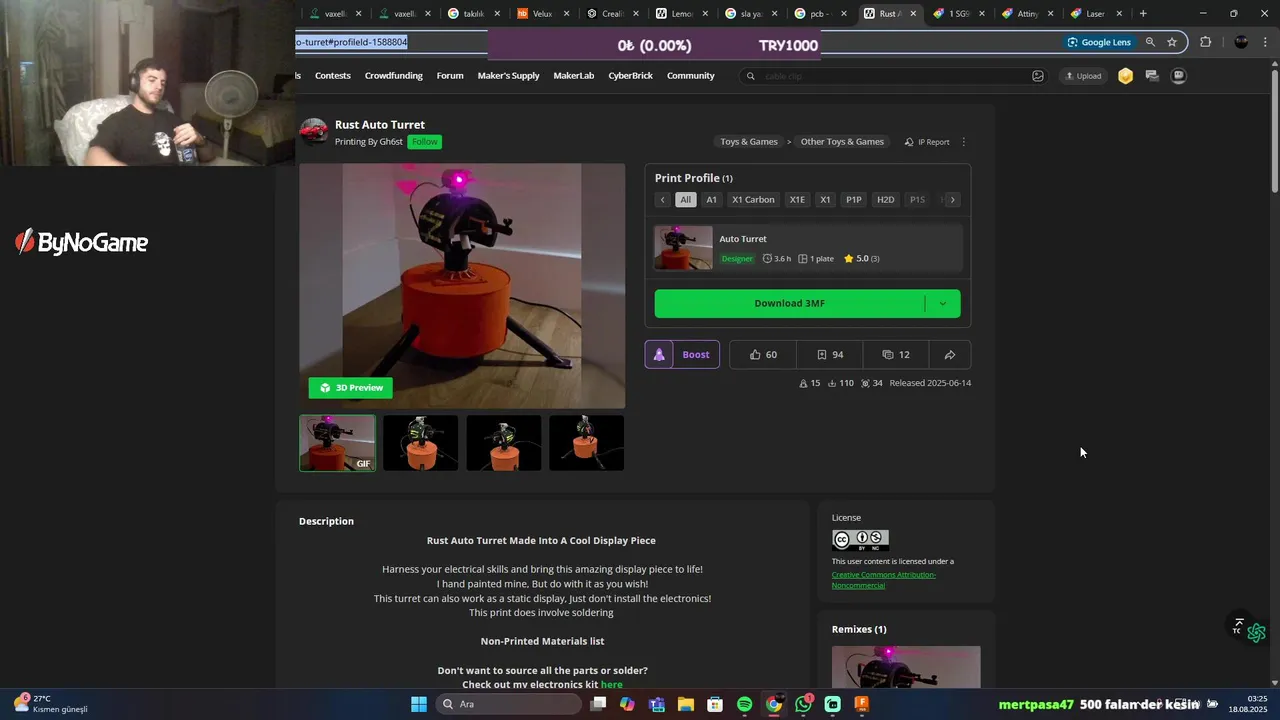The image size is (1280, 720).
Task: Select the All printer filter
Action: tap(685, 200)
